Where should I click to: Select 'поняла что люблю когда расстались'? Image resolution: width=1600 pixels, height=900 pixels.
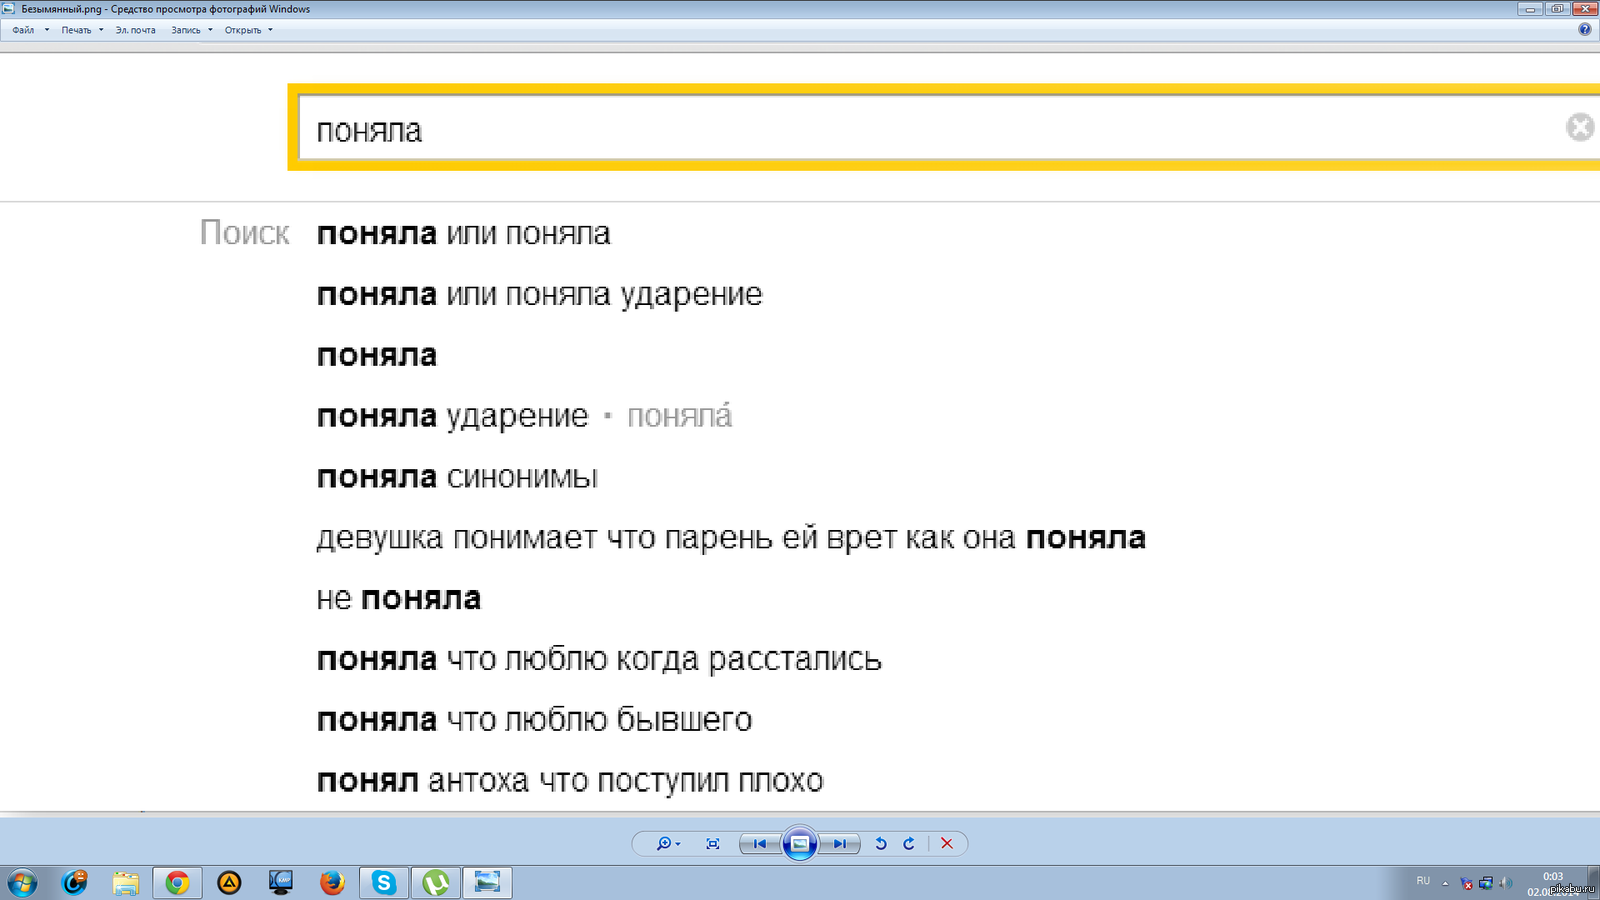pyautogui.click(x=599, y=660)
